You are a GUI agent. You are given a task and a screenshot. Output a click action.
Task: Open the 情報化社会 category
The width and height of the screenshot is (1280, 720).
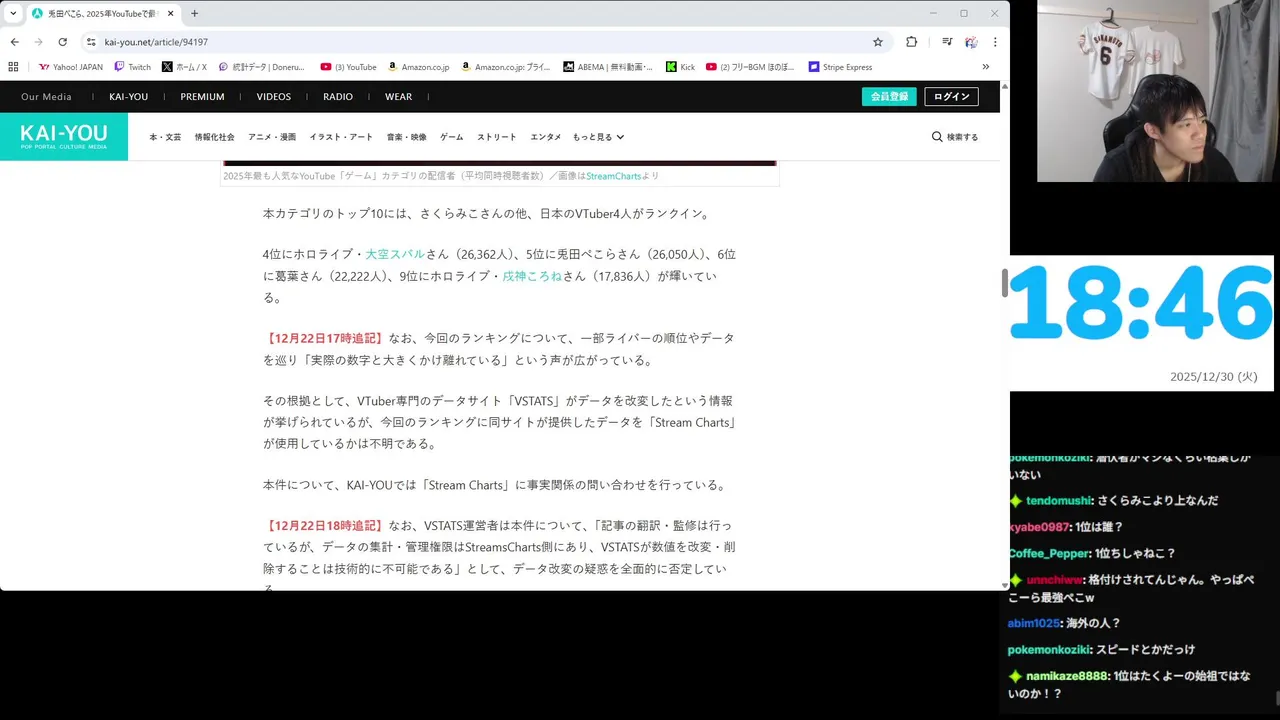click(214, 137)
